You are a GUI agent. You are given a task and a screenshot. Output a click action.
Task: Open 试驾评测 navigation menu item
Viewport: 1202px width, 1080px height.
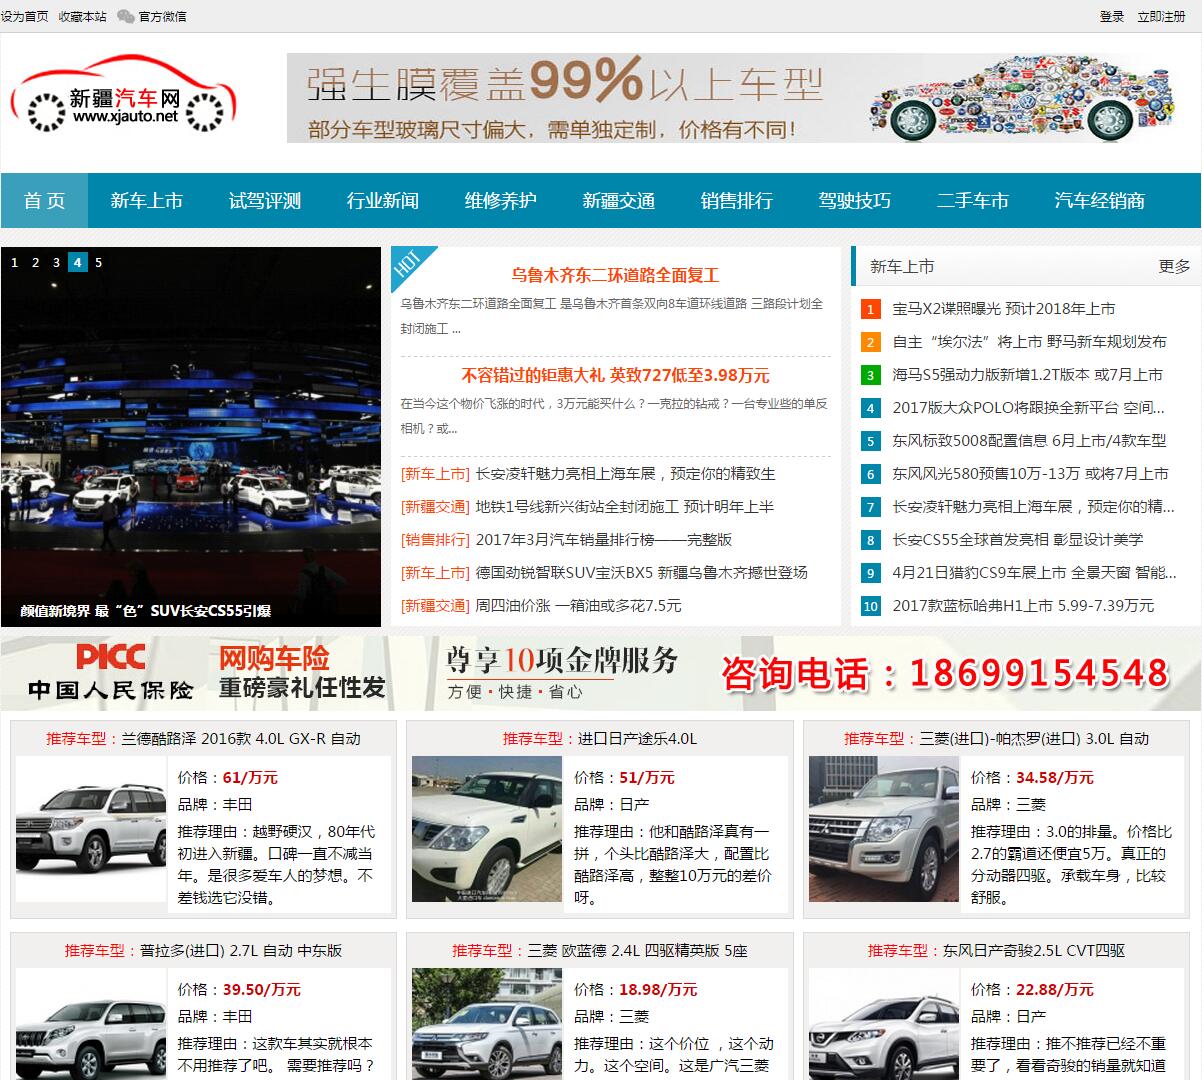point(264,200)
